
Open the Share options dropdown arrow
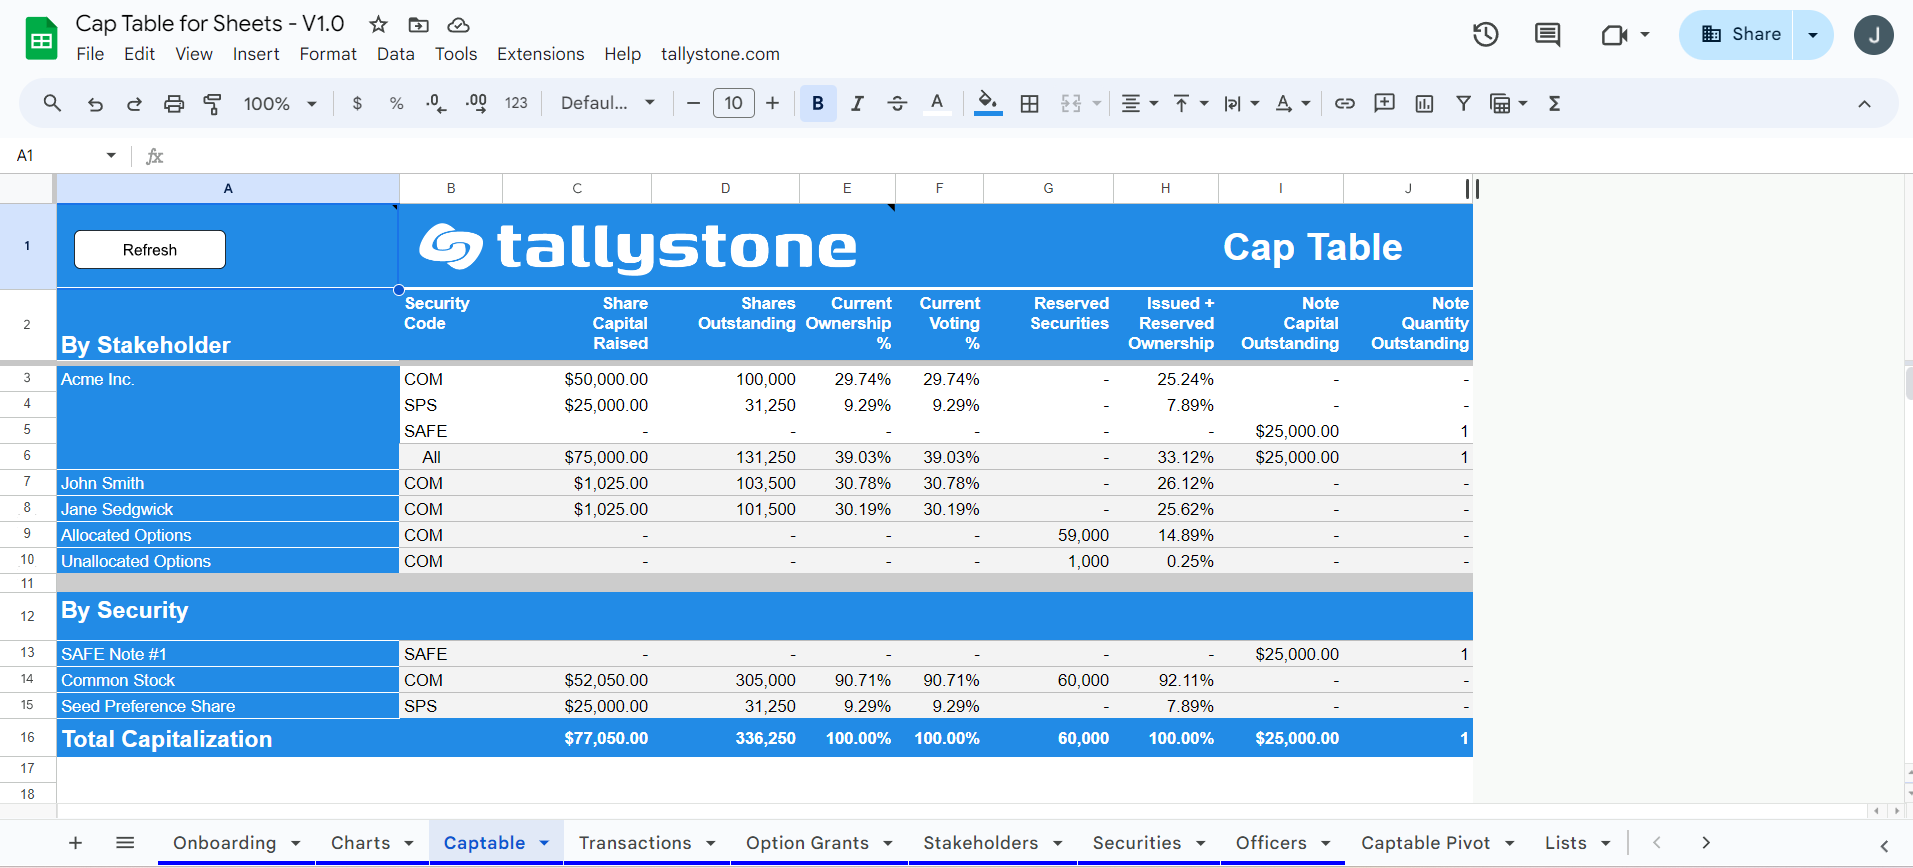point(1813,35)
